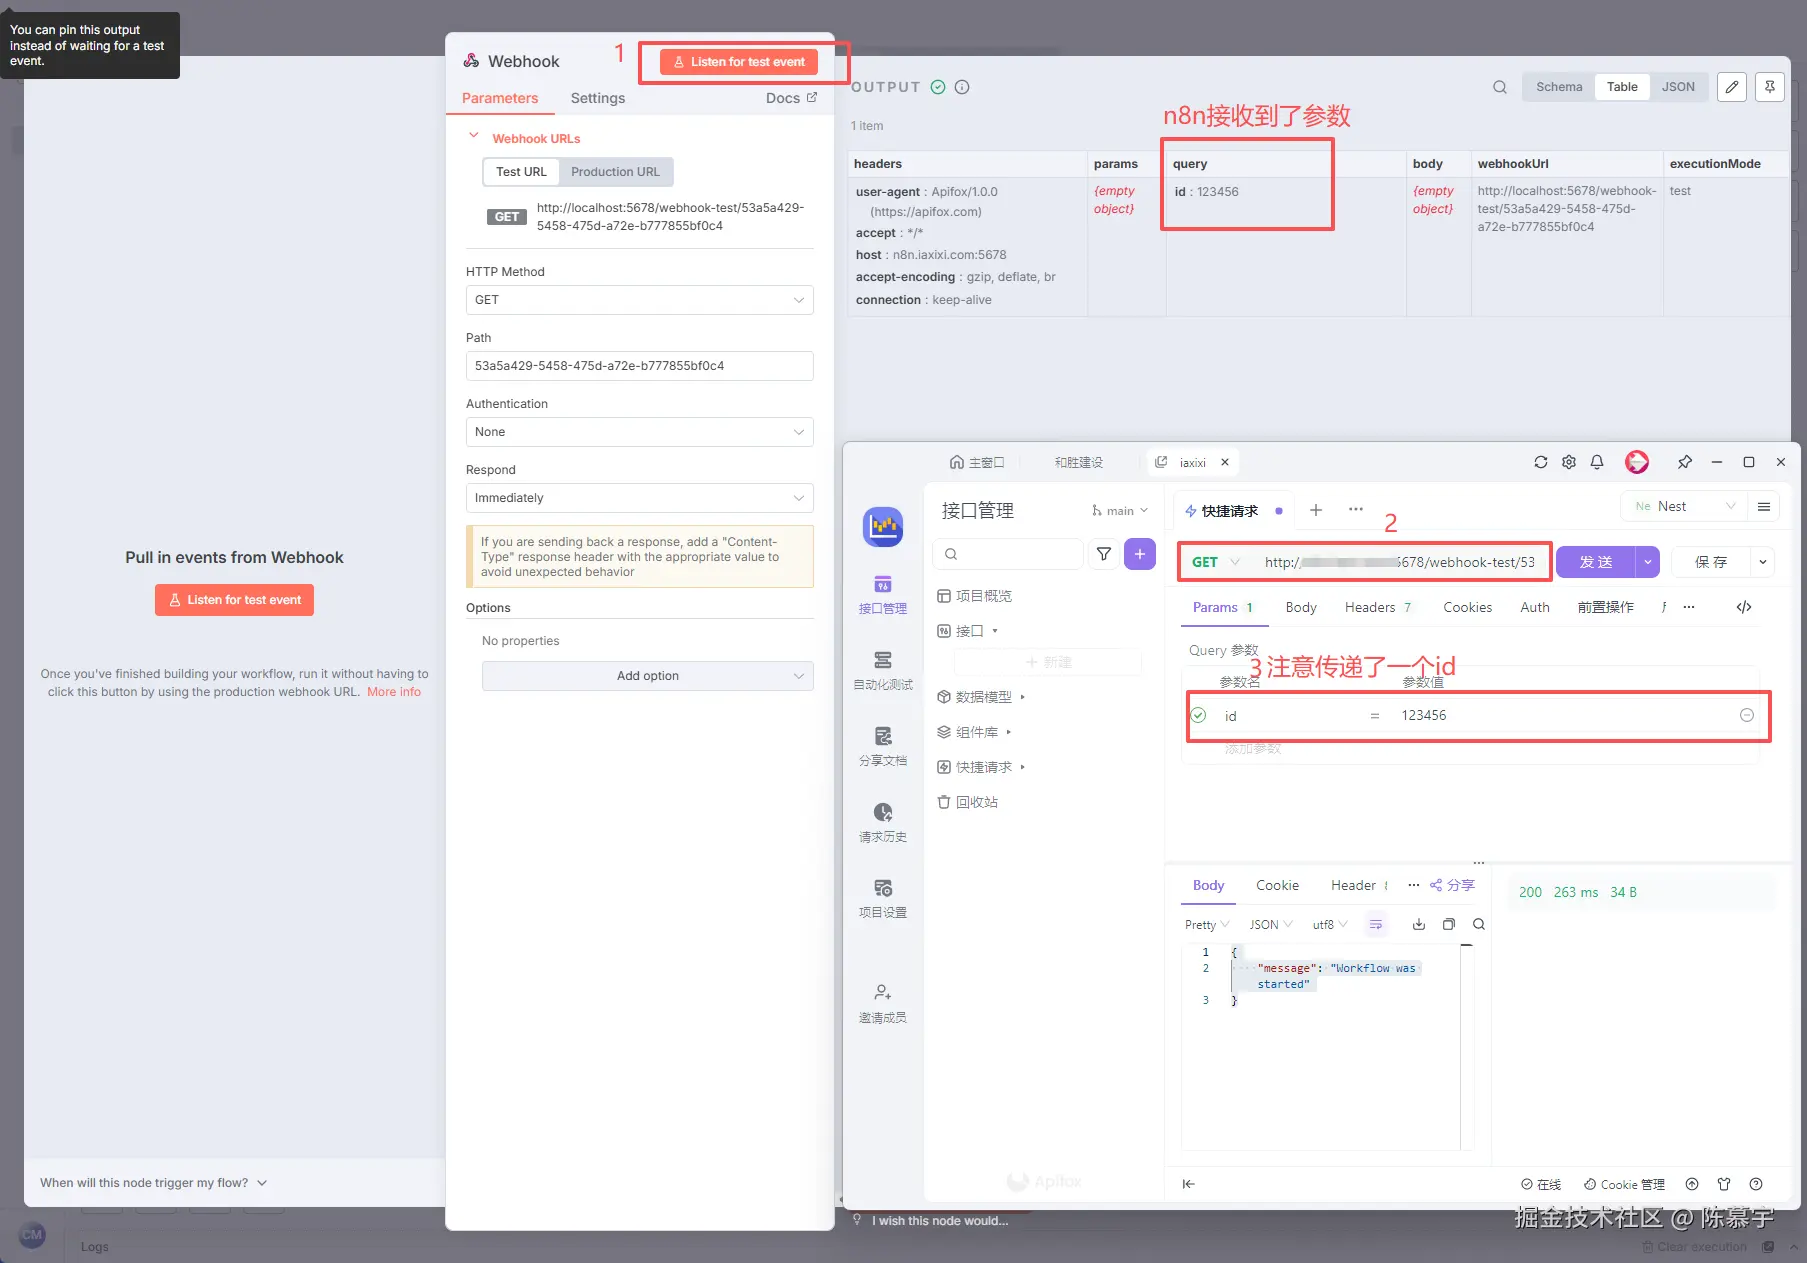Open 分享文档 in Apifox sidebar
1807x1263 pixels.
(x=883, y=747)
